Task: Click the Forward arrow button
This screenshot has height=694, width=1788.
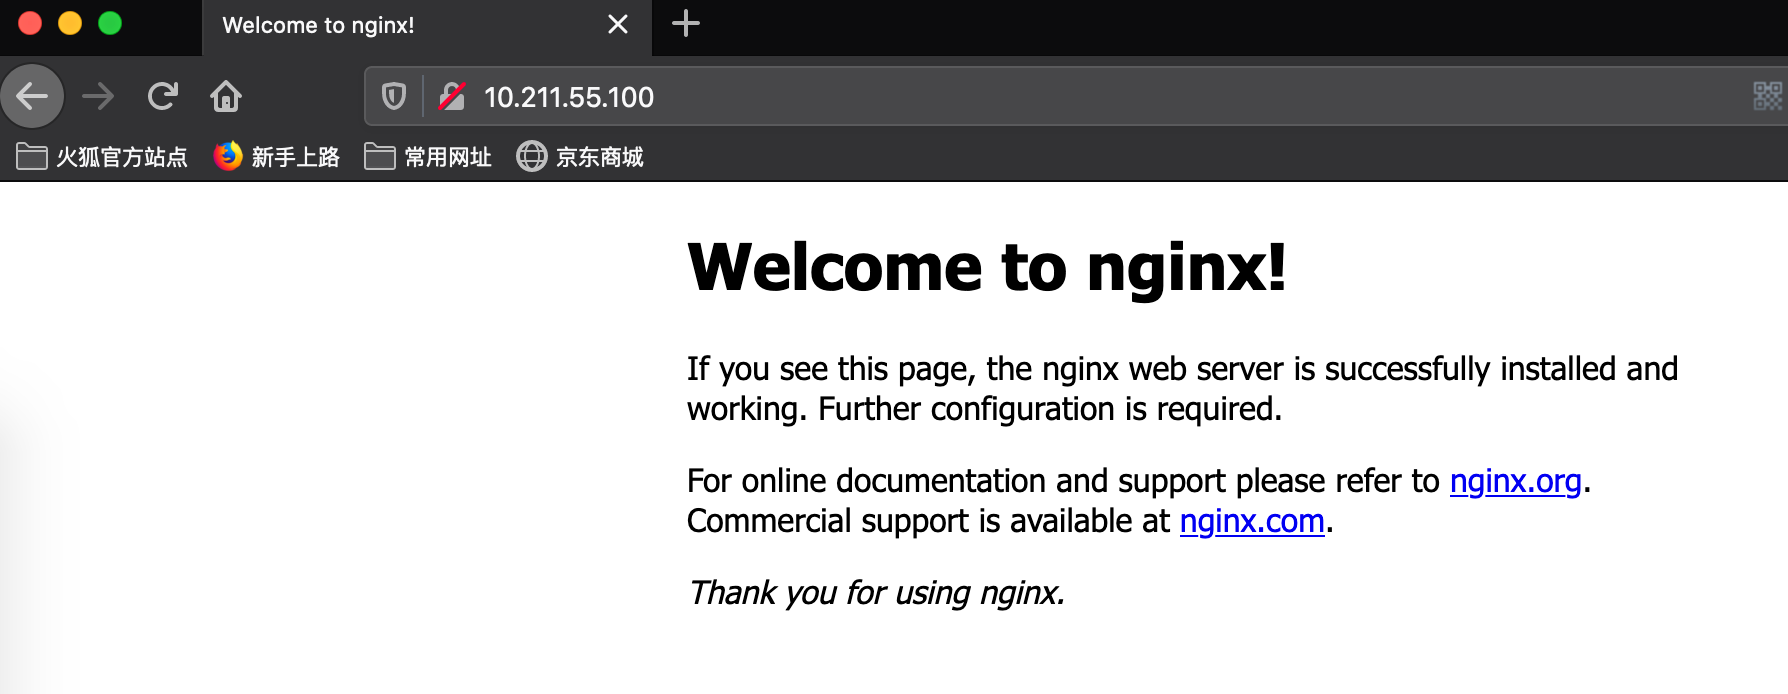Action: point(98,96)
